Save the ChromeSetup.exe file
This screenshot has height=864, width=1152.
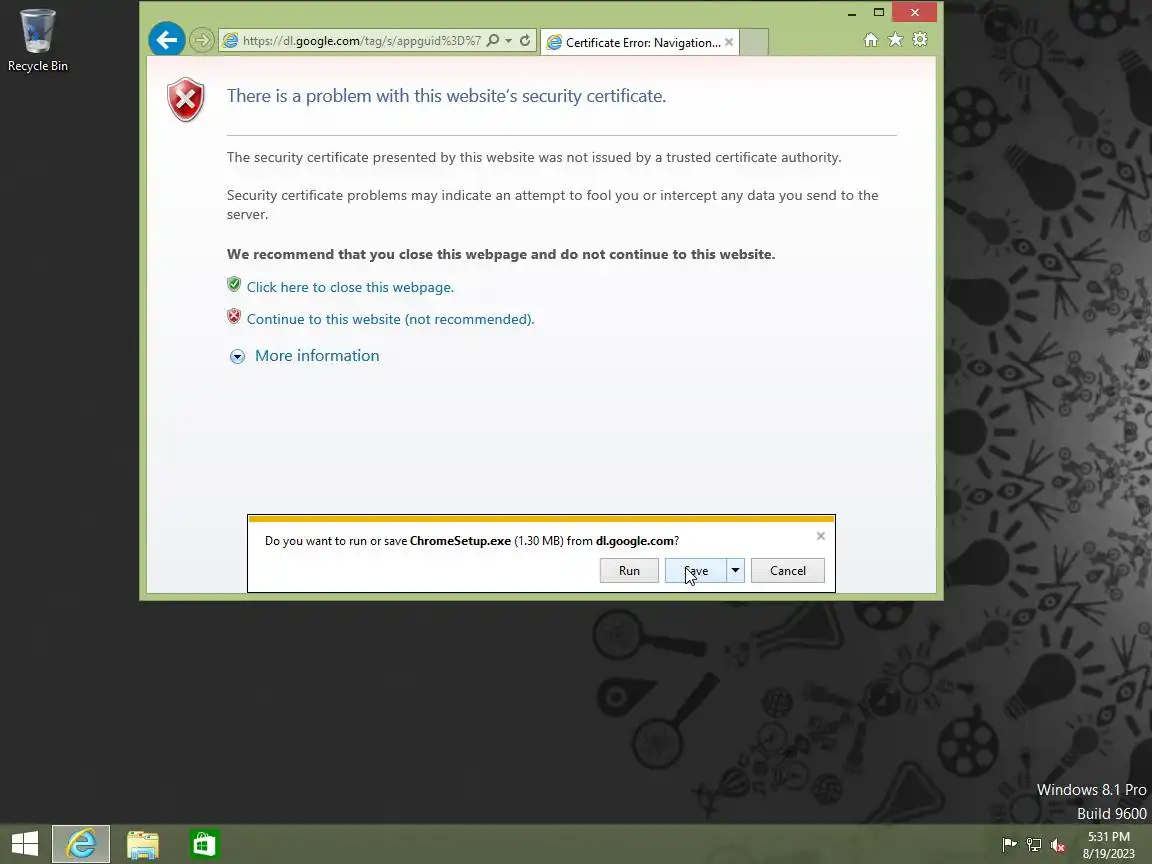click(x=696, y=571)
